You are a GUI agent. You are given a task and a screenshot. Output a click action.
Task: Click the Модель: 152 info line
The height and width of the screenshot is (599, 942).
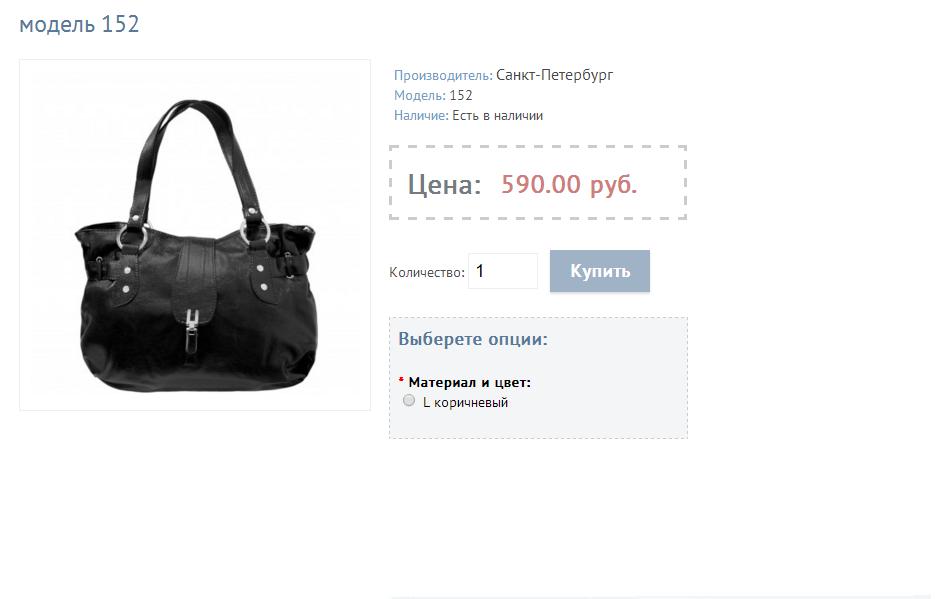[433, 96]
